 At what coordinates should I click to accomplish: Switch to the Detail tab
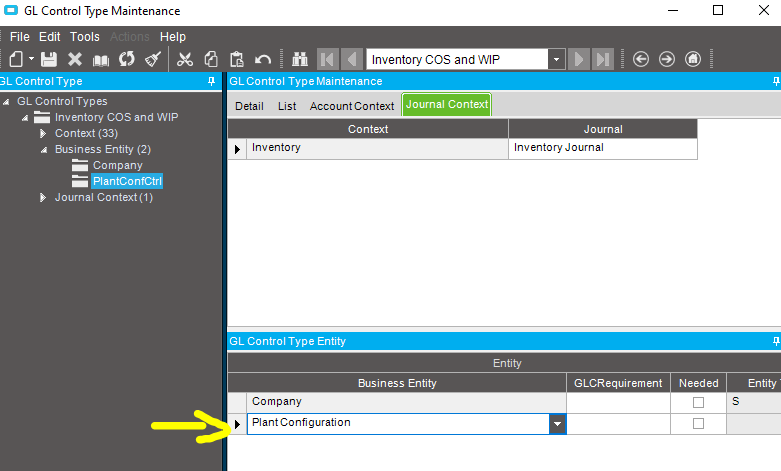[249, 106]
